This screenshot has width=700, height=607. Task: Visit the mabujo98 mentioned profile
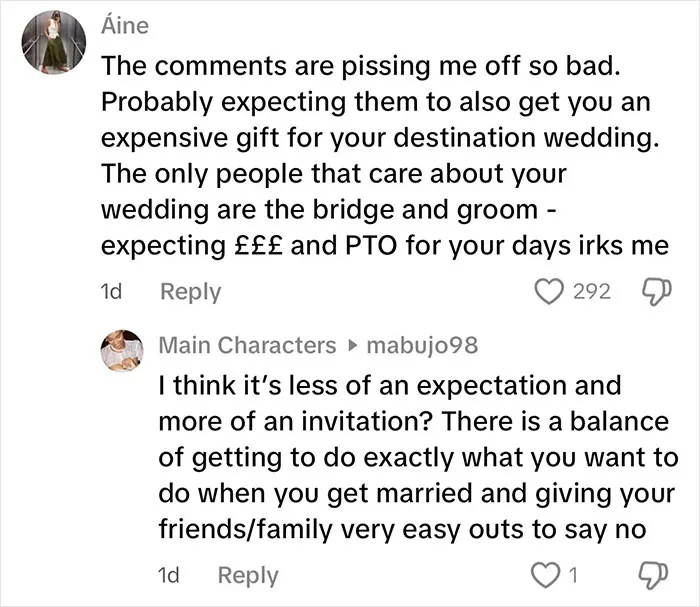tap(422, 346)
